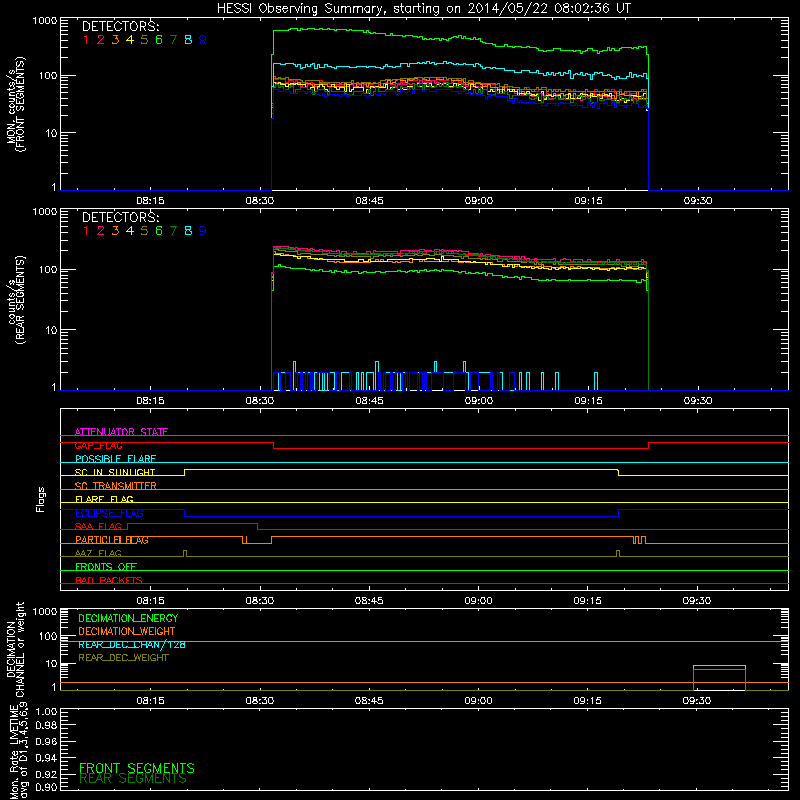Image resolution: width=800 pixels, height=800 pixels.
Task: Select the DETECTORS: label in rear segments plot
Action: tap(120, 217)
